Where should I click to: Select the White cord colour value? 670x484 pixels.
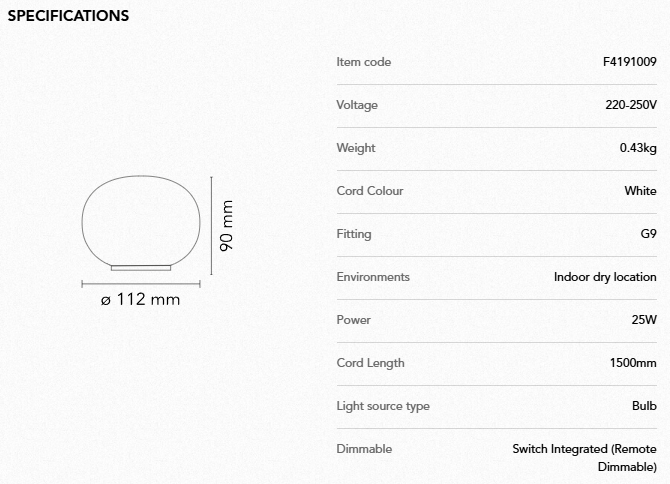(x=640, y=191)
